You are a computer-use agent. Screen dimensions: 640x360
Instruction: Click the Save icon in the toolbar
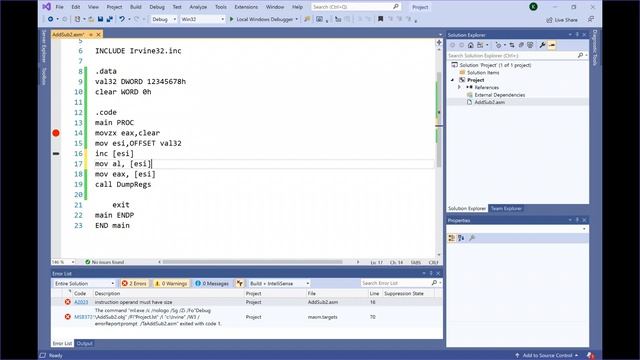pyautogui.click(x=100, y=19)
